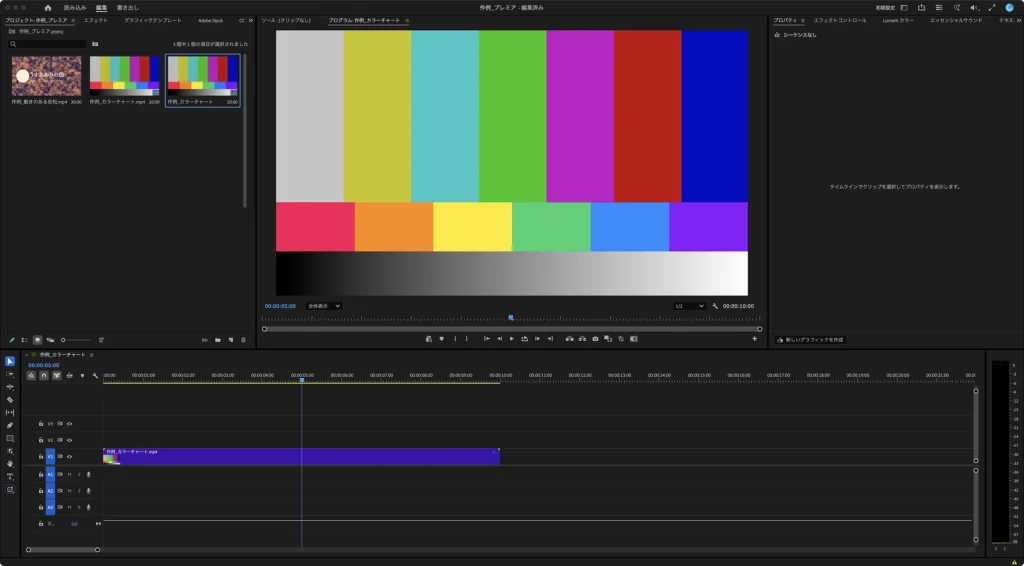Open the Properties panel menu icon
The height and width of the screenshot is (566, 1024).
[803, 21]
